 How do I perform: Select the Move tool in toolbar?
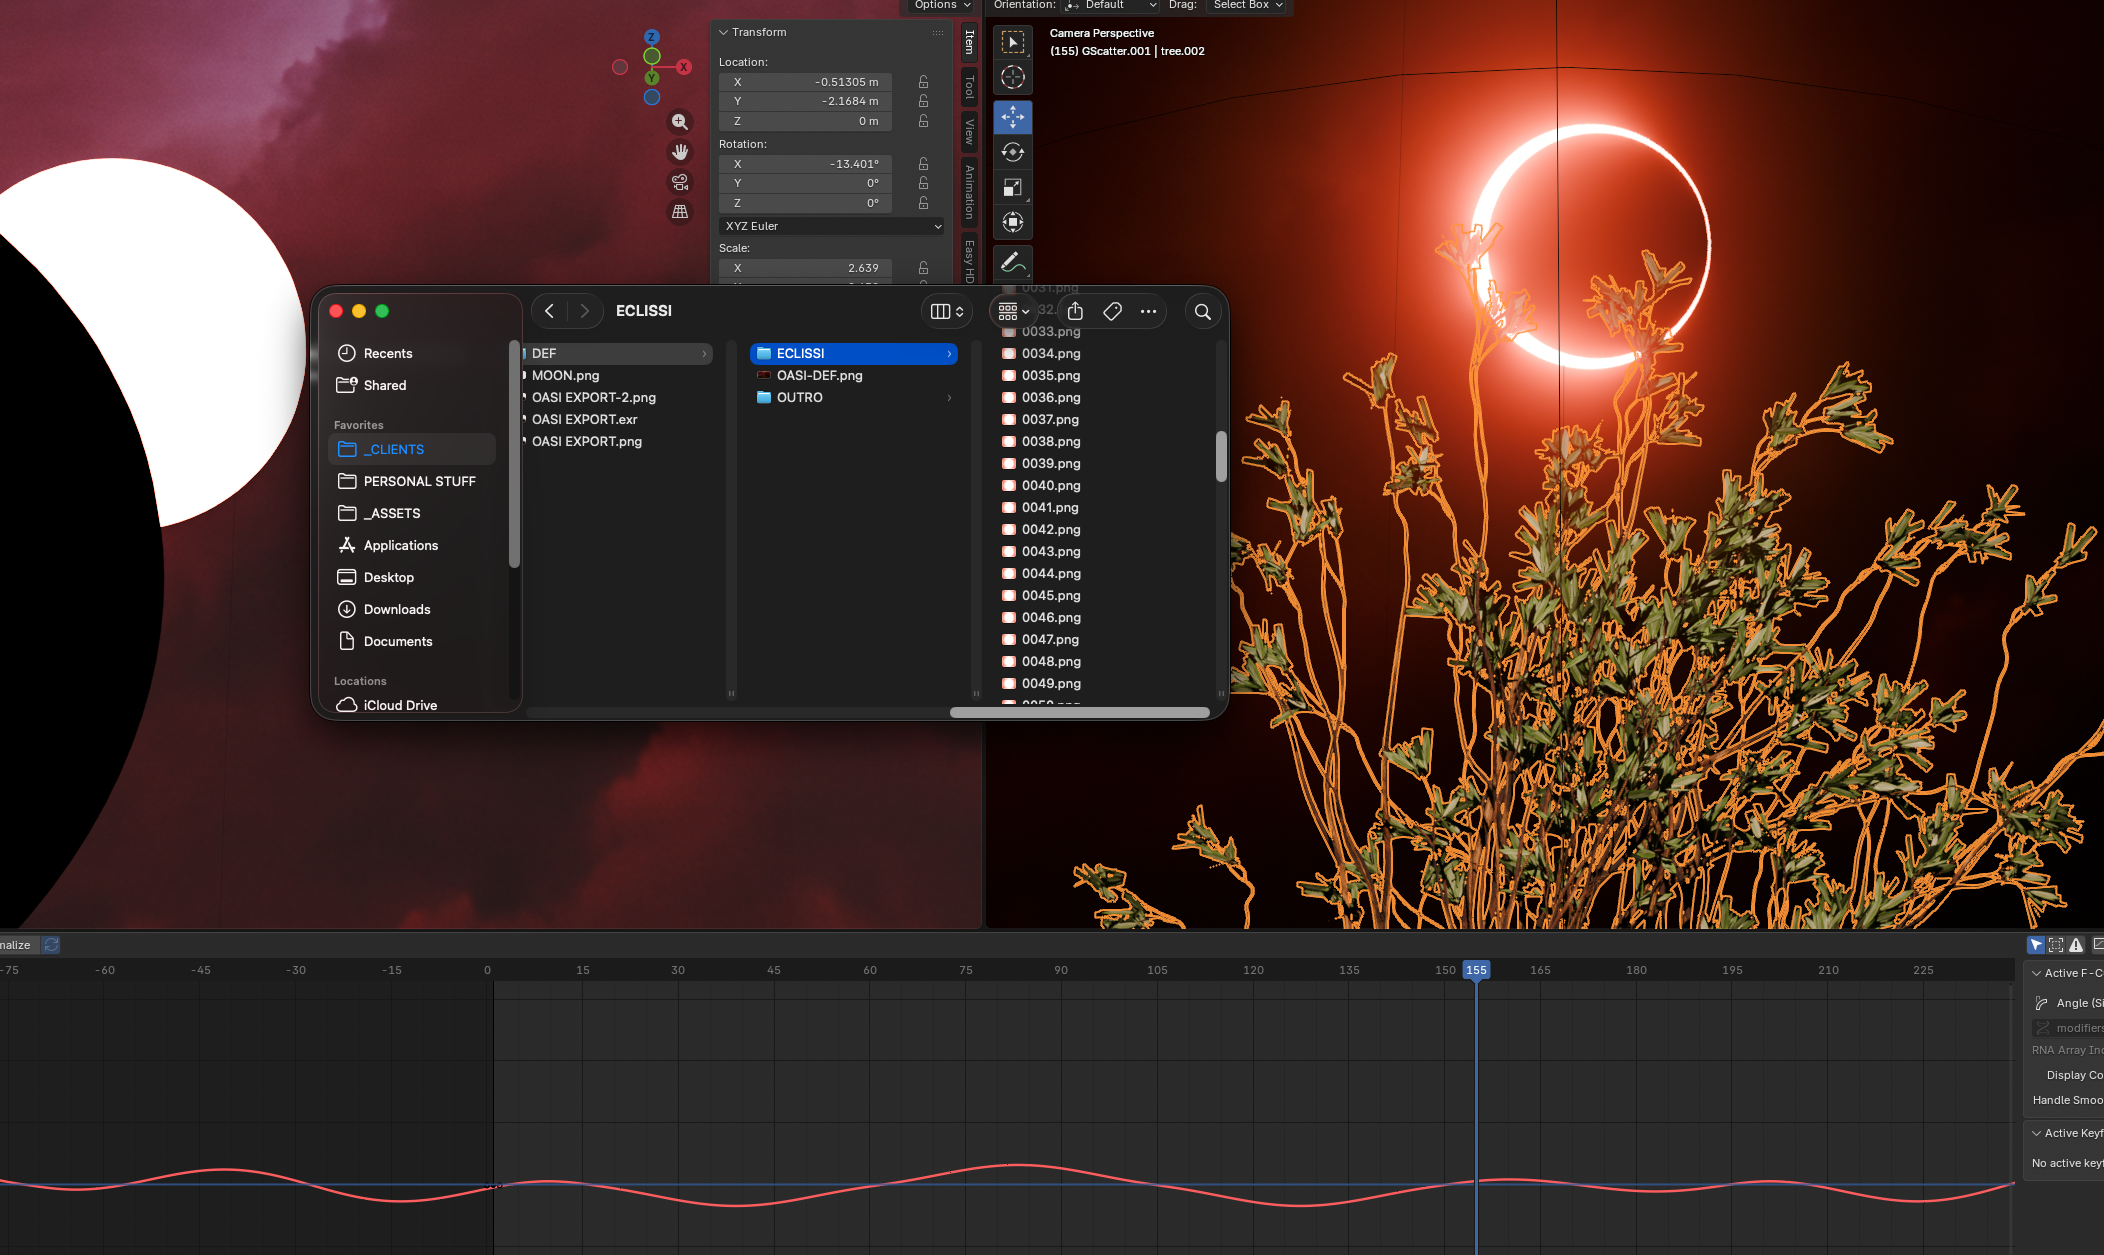click(1012, 117)
